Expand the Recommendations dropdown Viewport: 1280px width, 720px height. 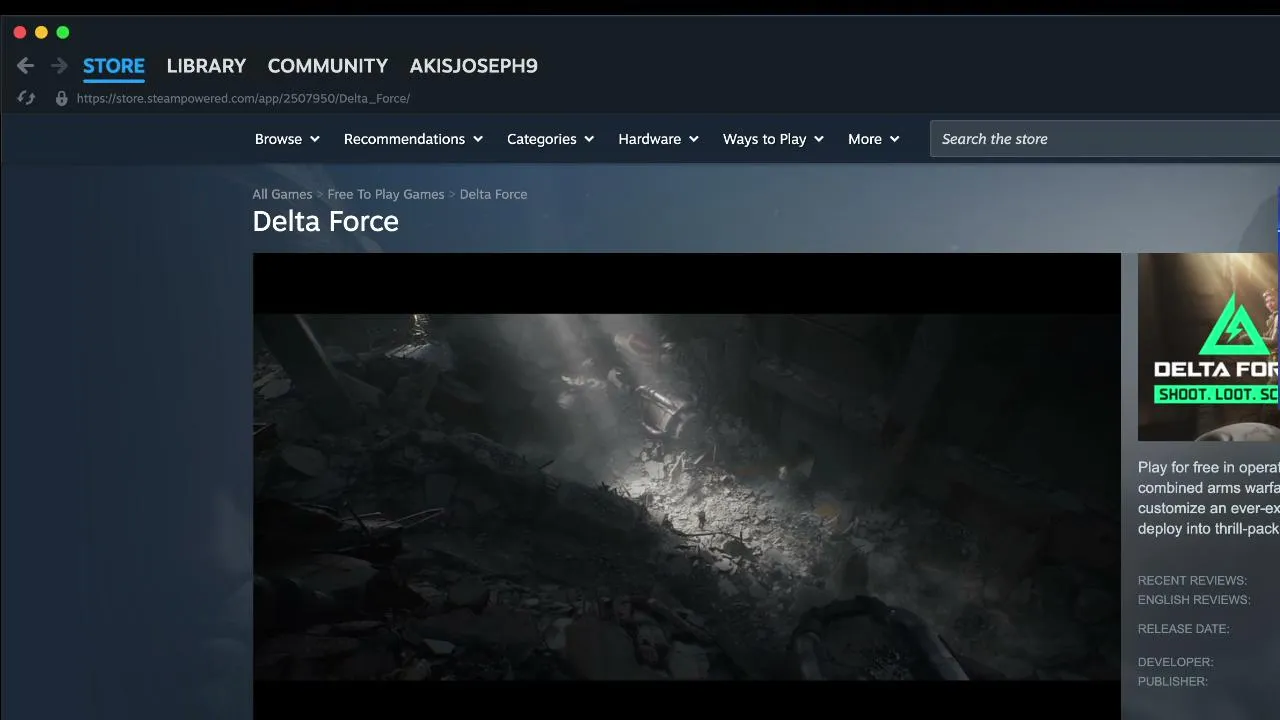413,139
